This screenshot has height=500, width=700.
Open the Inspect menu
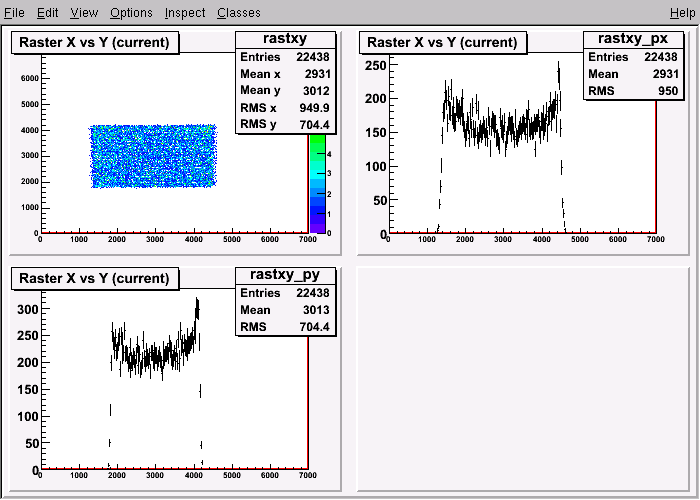[x=185, y=13]
